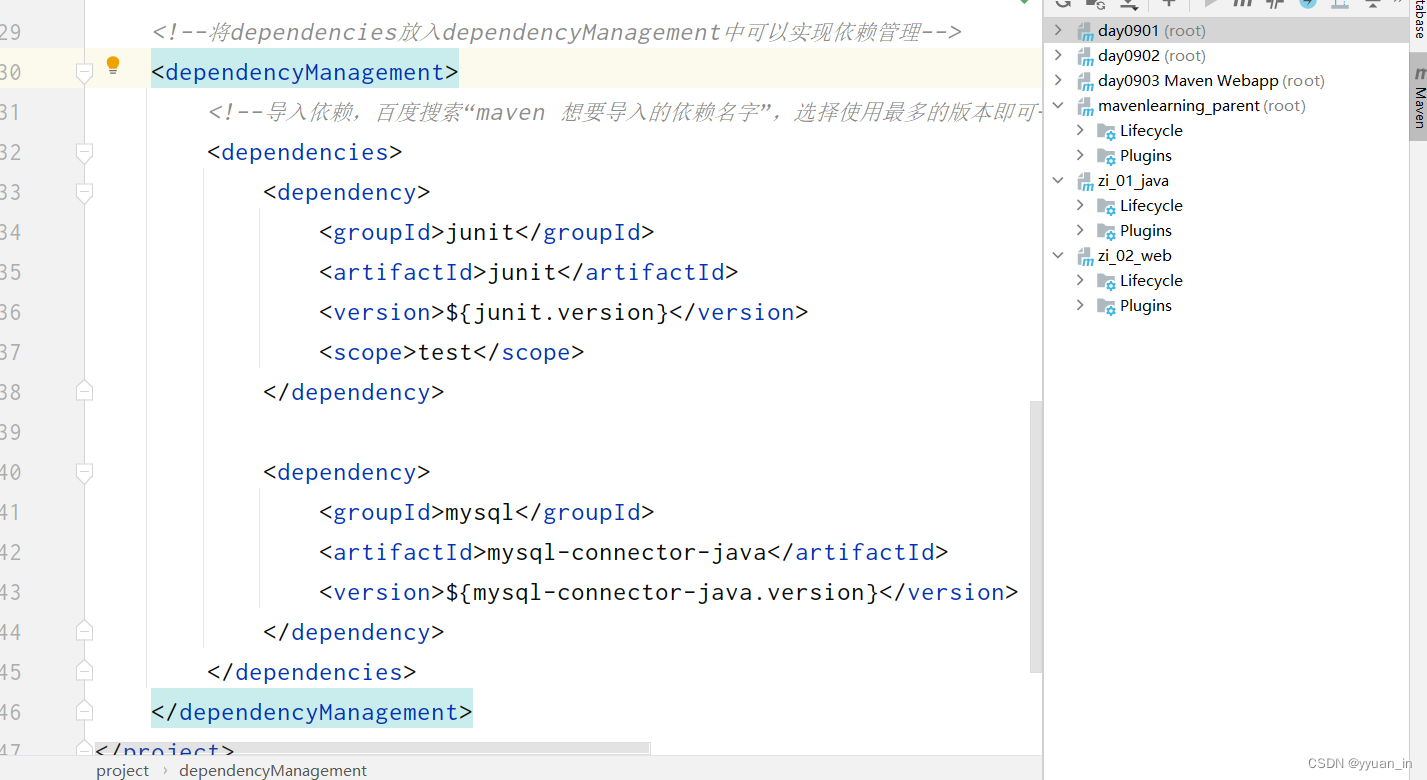This screenshot has width=1427, height=780.
Task: Click 'dependencyManagement' in the XML breadcrumb
Action: tap(273, 770)
